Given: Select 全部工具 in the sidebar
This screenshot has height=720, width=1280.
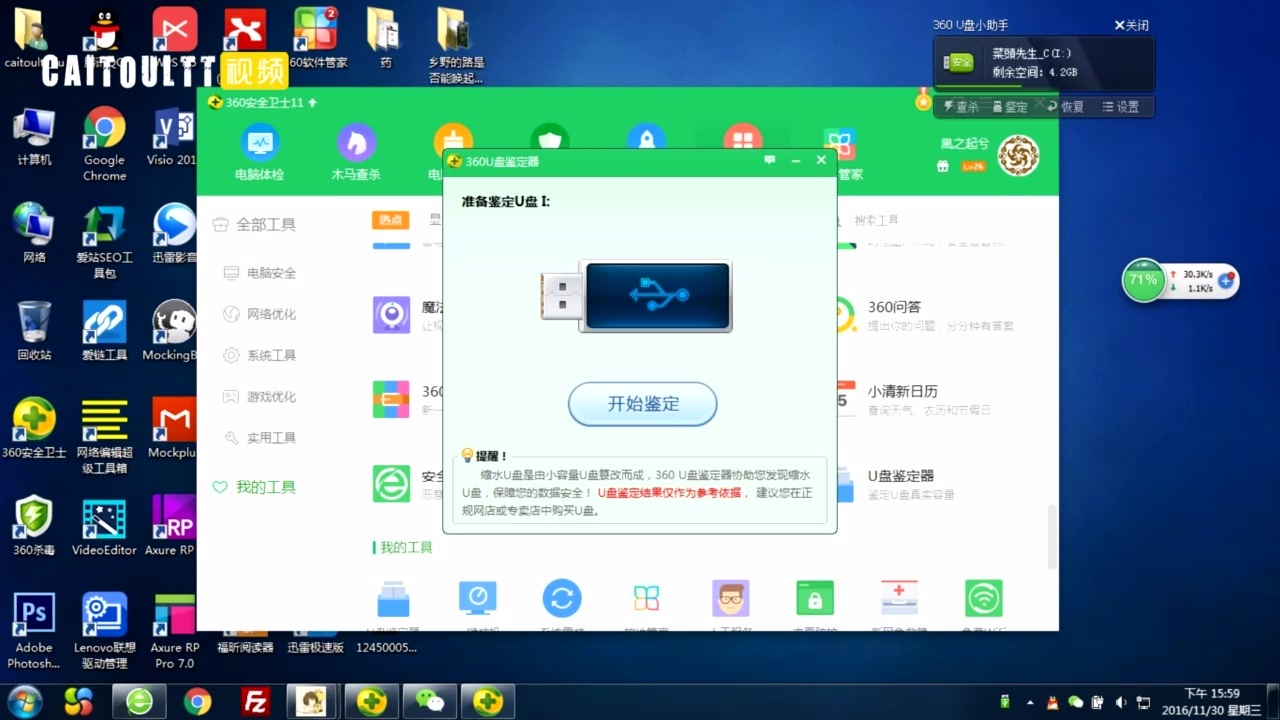Looking at the screenshot, I should (254, 225).
